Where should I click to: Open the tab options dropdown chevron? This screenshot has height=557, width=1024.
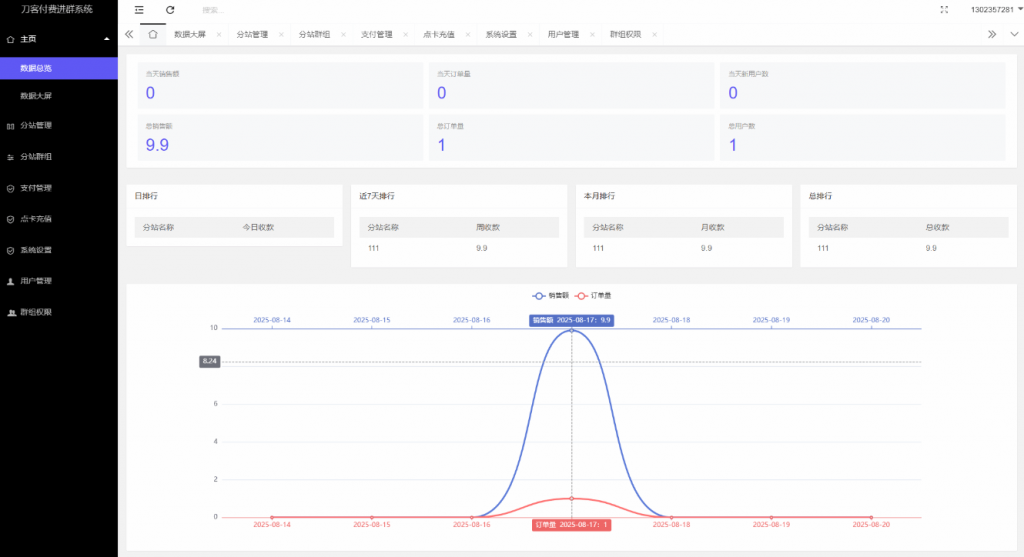pyautogui.click(x=1014, y=35)
